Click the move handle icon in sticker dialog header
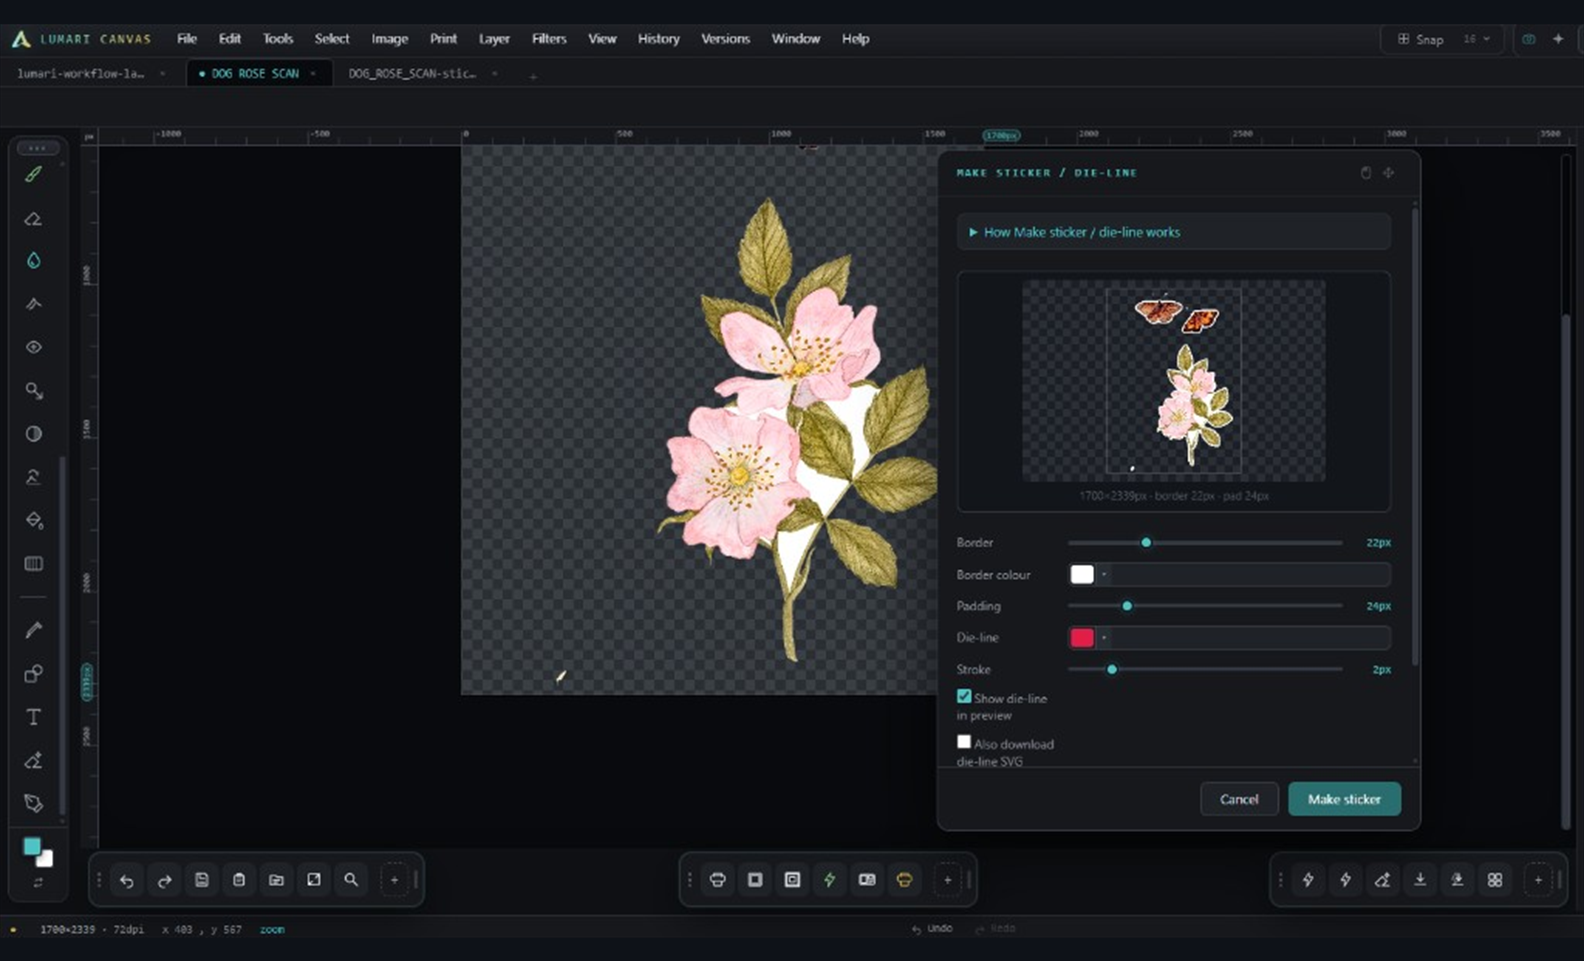This screenshot has width=1584, height=961. pyautogui.click(x=1388, y=173)
